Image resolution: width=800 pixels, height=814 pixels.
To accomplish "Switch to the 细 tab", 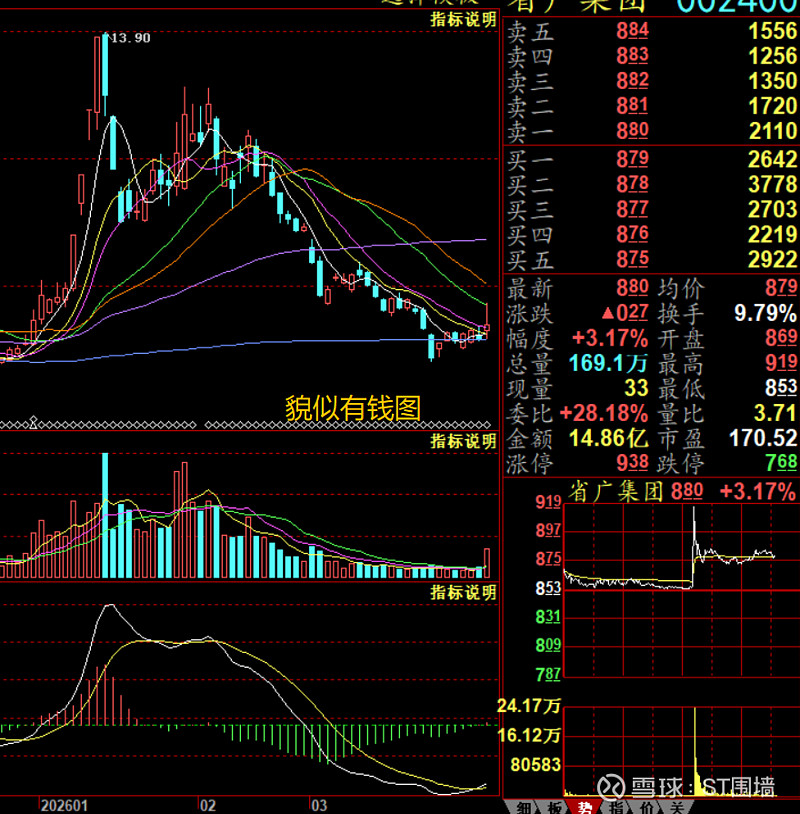I will point(523,808).
